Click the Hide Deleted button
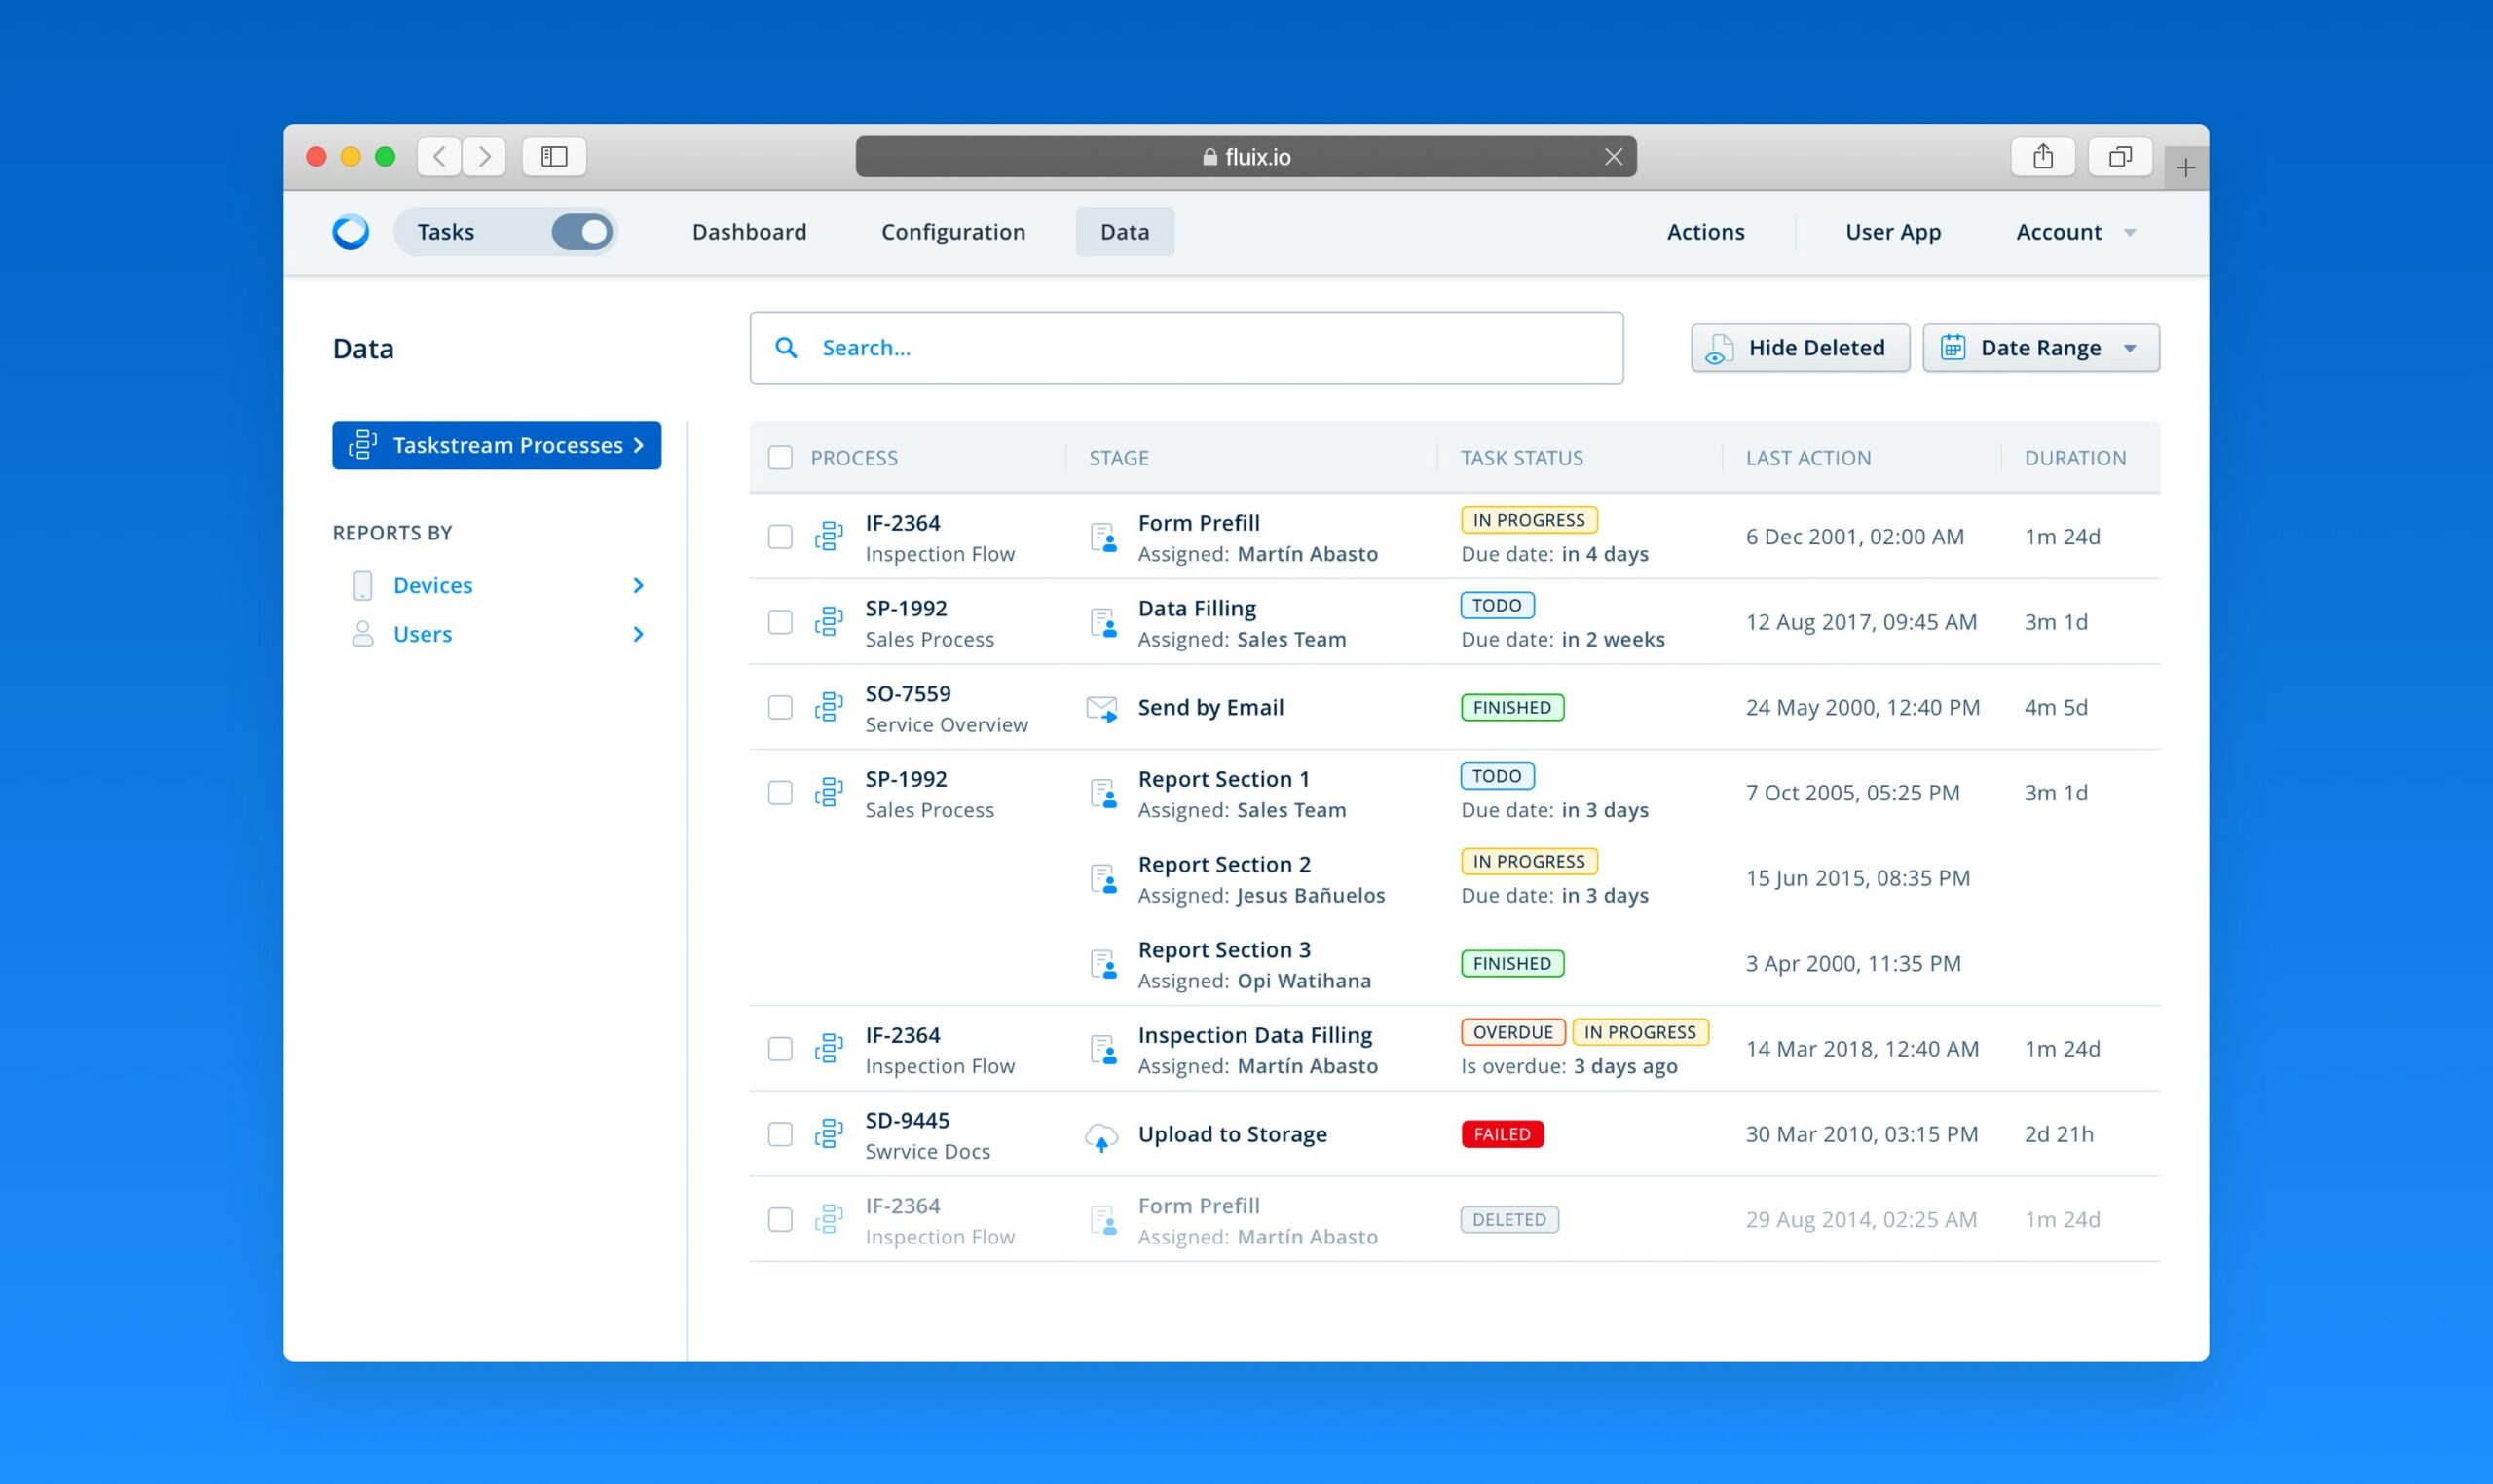This screenshot has width=2493, height=1484. click(1799, 348)
